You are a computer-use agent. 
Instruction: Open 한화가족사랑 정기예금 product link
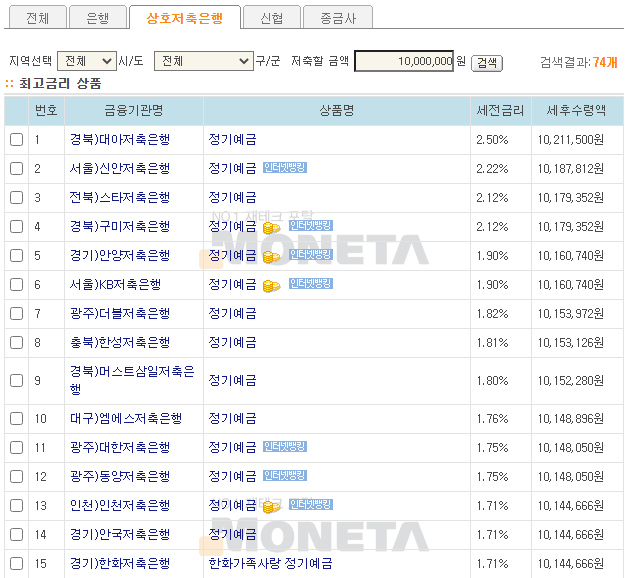coord(270,564)
